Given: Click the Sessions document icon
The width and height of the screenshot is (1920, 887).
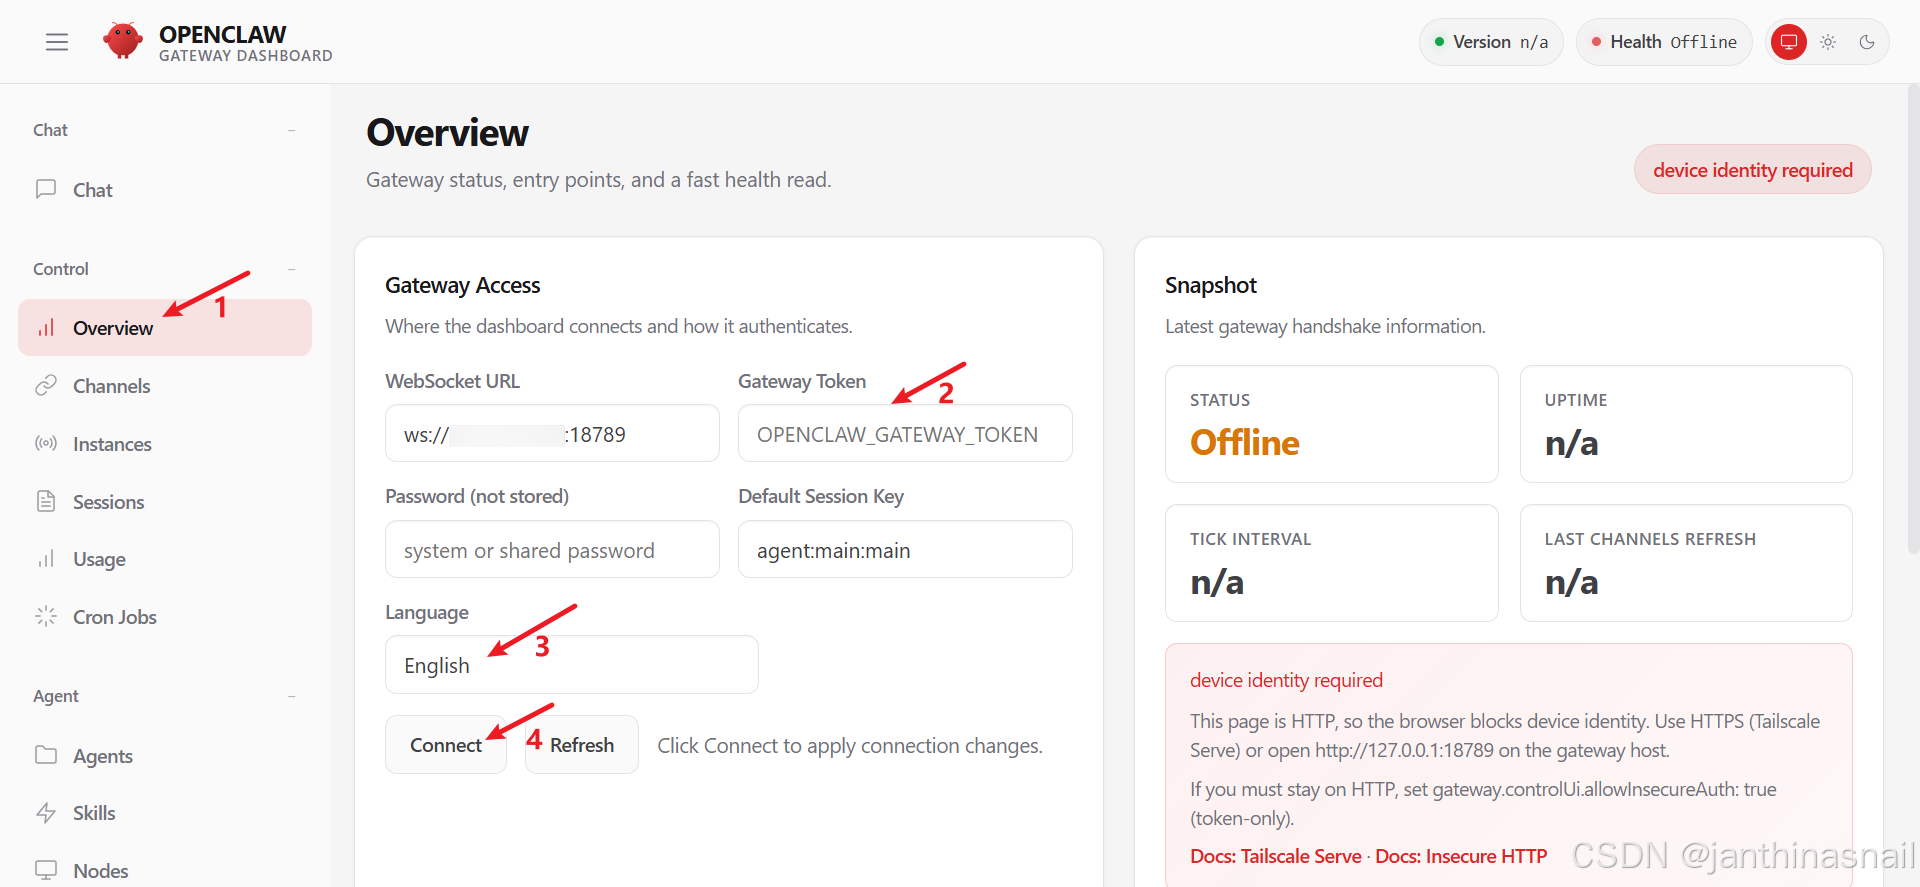Looking at the screenshot, I should (46, 501).
